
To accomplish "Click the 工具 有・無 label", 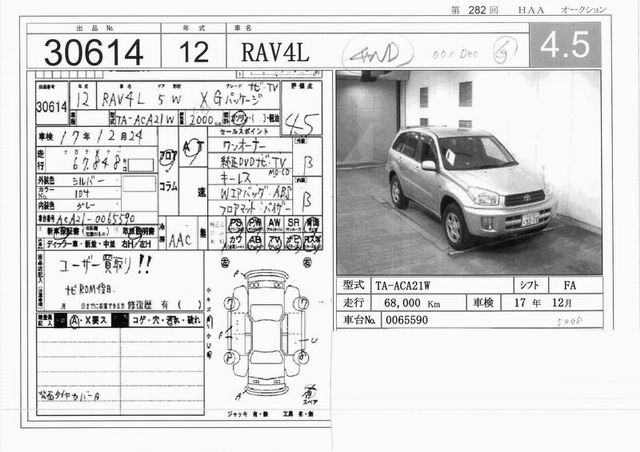I will pos(298,414).
